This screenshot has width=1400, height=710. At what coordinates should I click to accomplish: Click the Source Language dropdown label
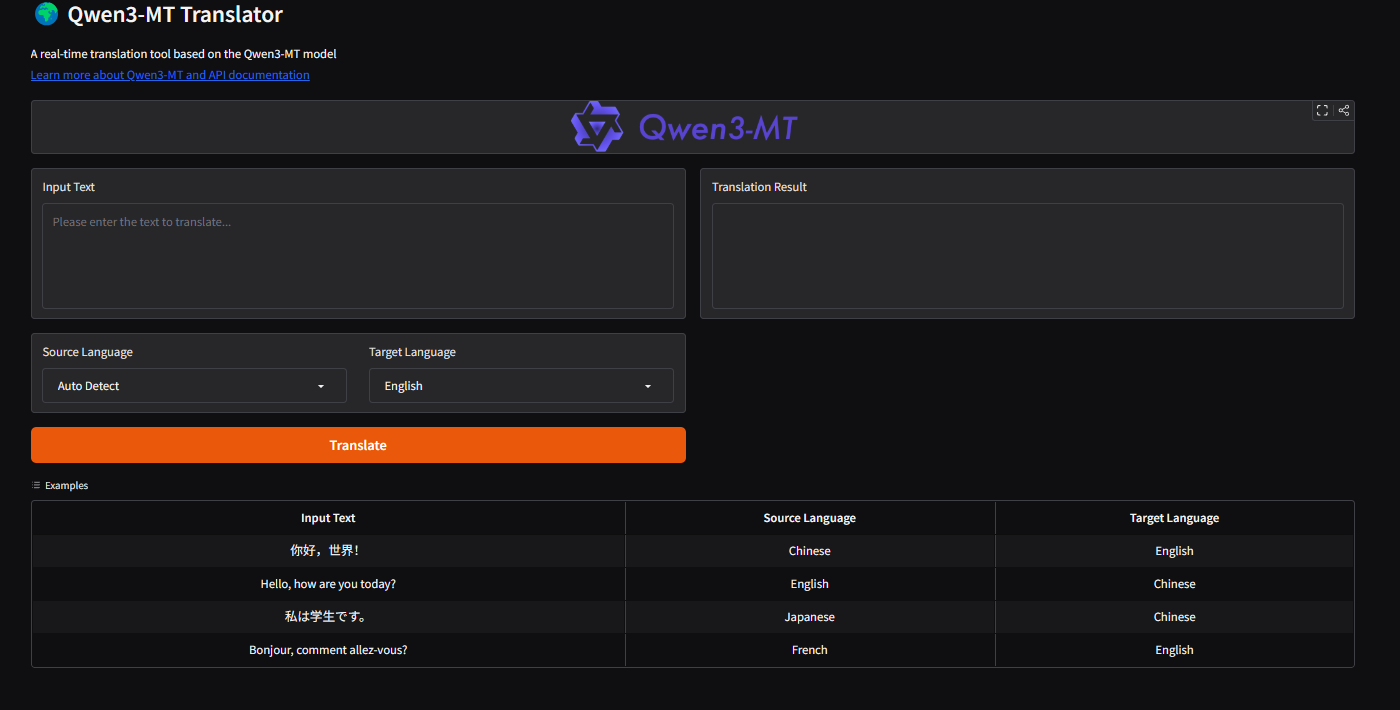[88, 352]
